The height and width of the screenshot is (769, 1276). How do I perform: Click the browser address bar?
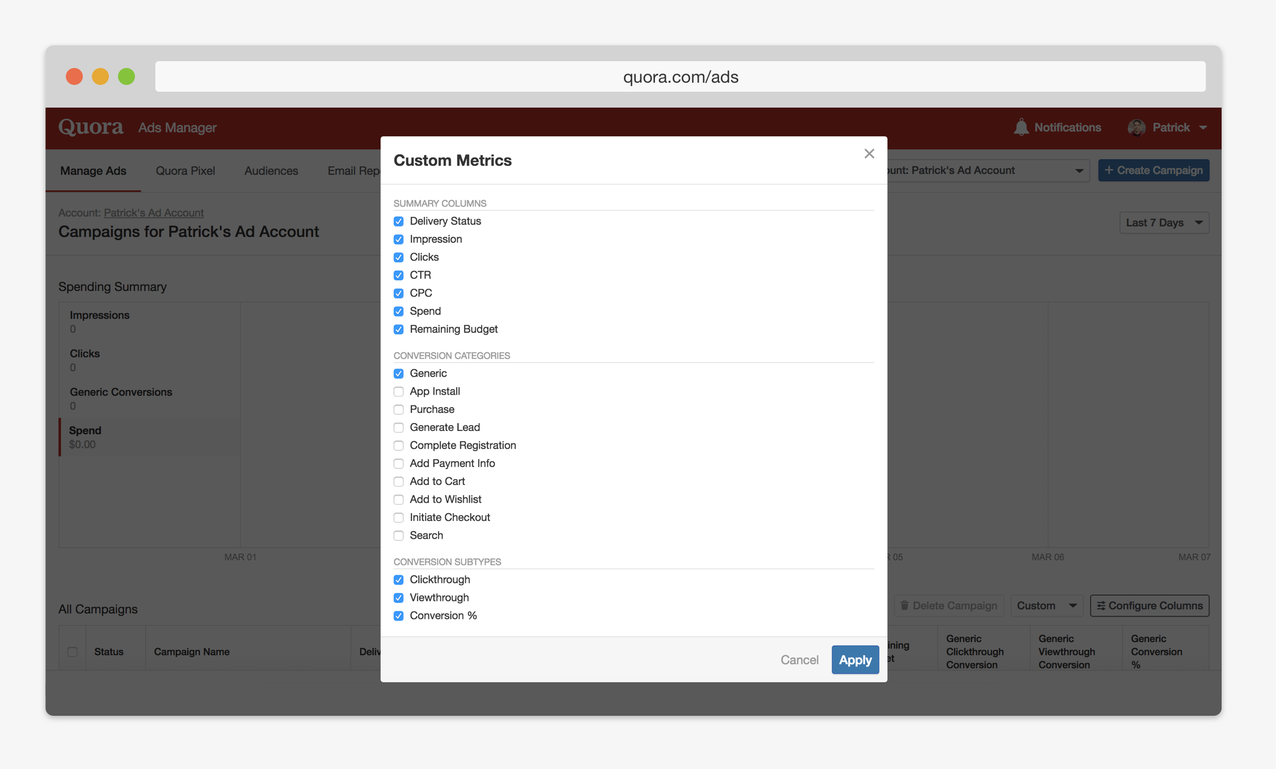(x=680, y=77)
